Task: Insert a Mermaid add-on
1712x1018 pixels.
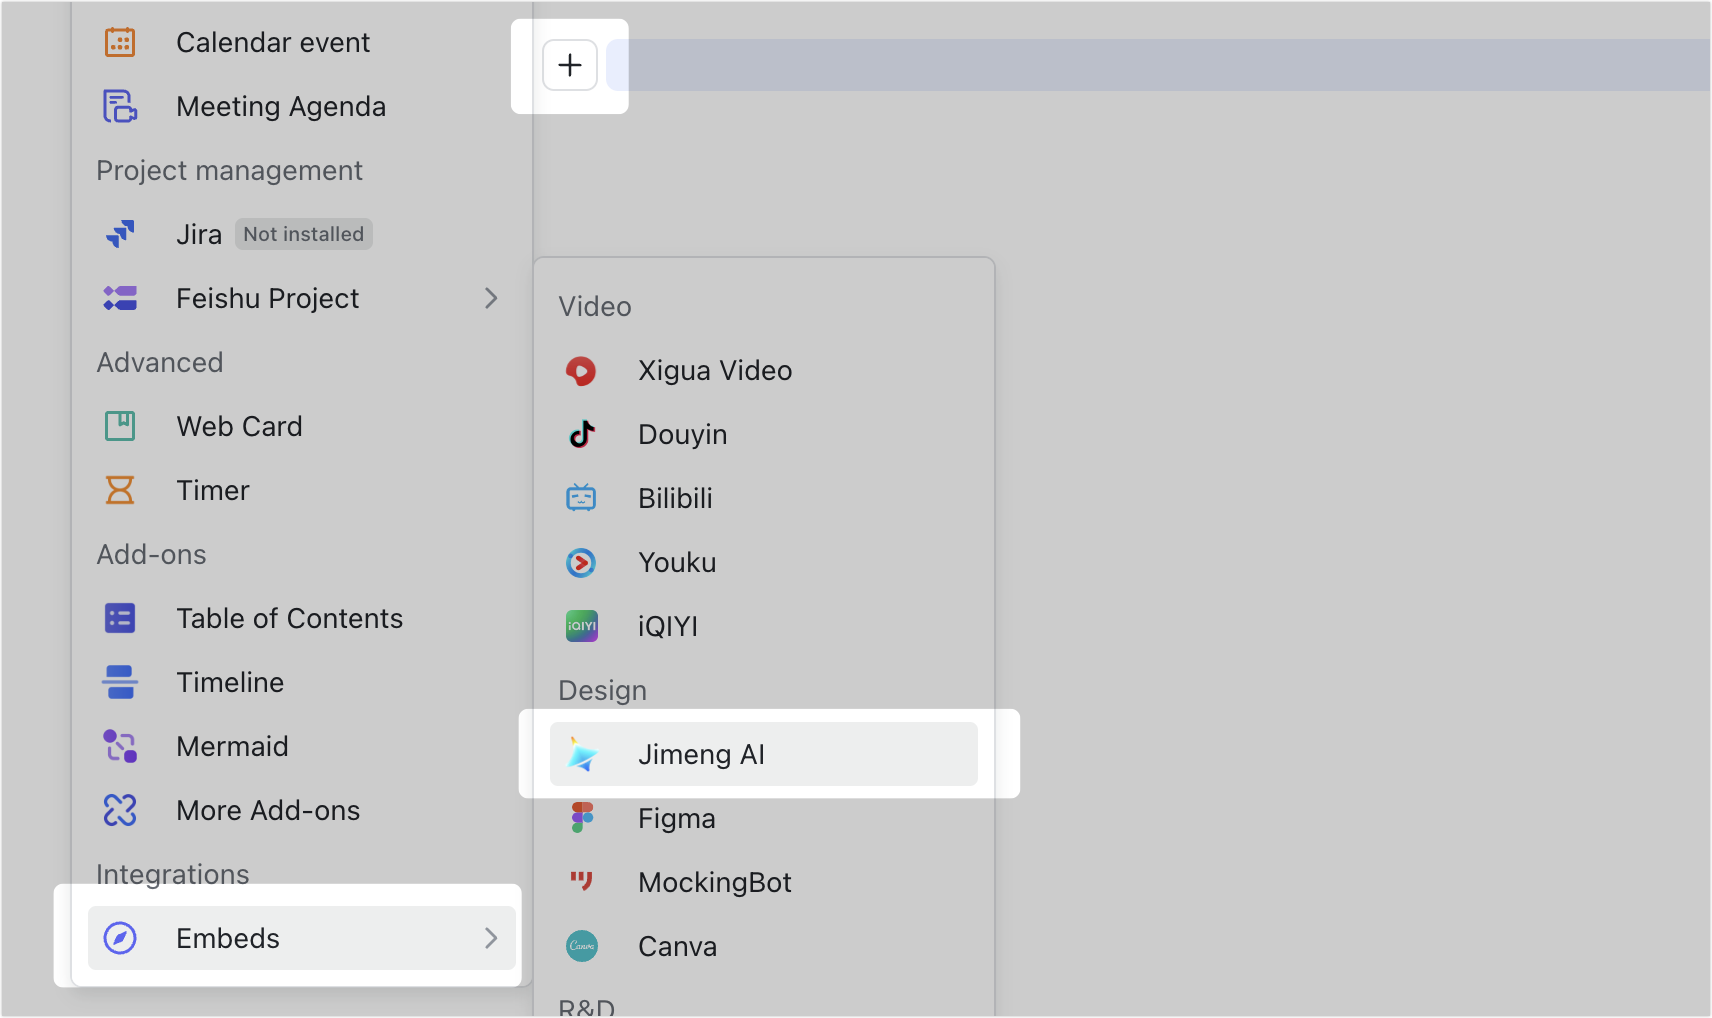Action: (x=302, y=746)
